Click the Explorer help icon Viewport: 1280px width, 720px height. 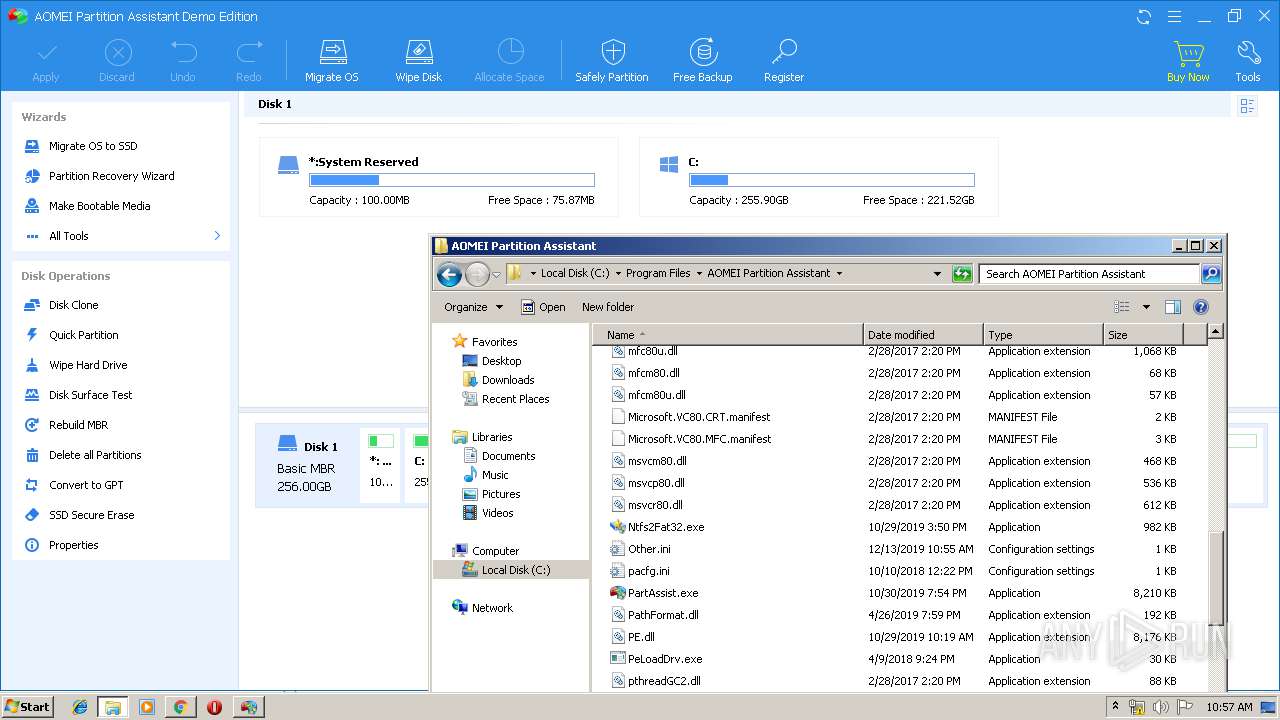(1201, 307)
